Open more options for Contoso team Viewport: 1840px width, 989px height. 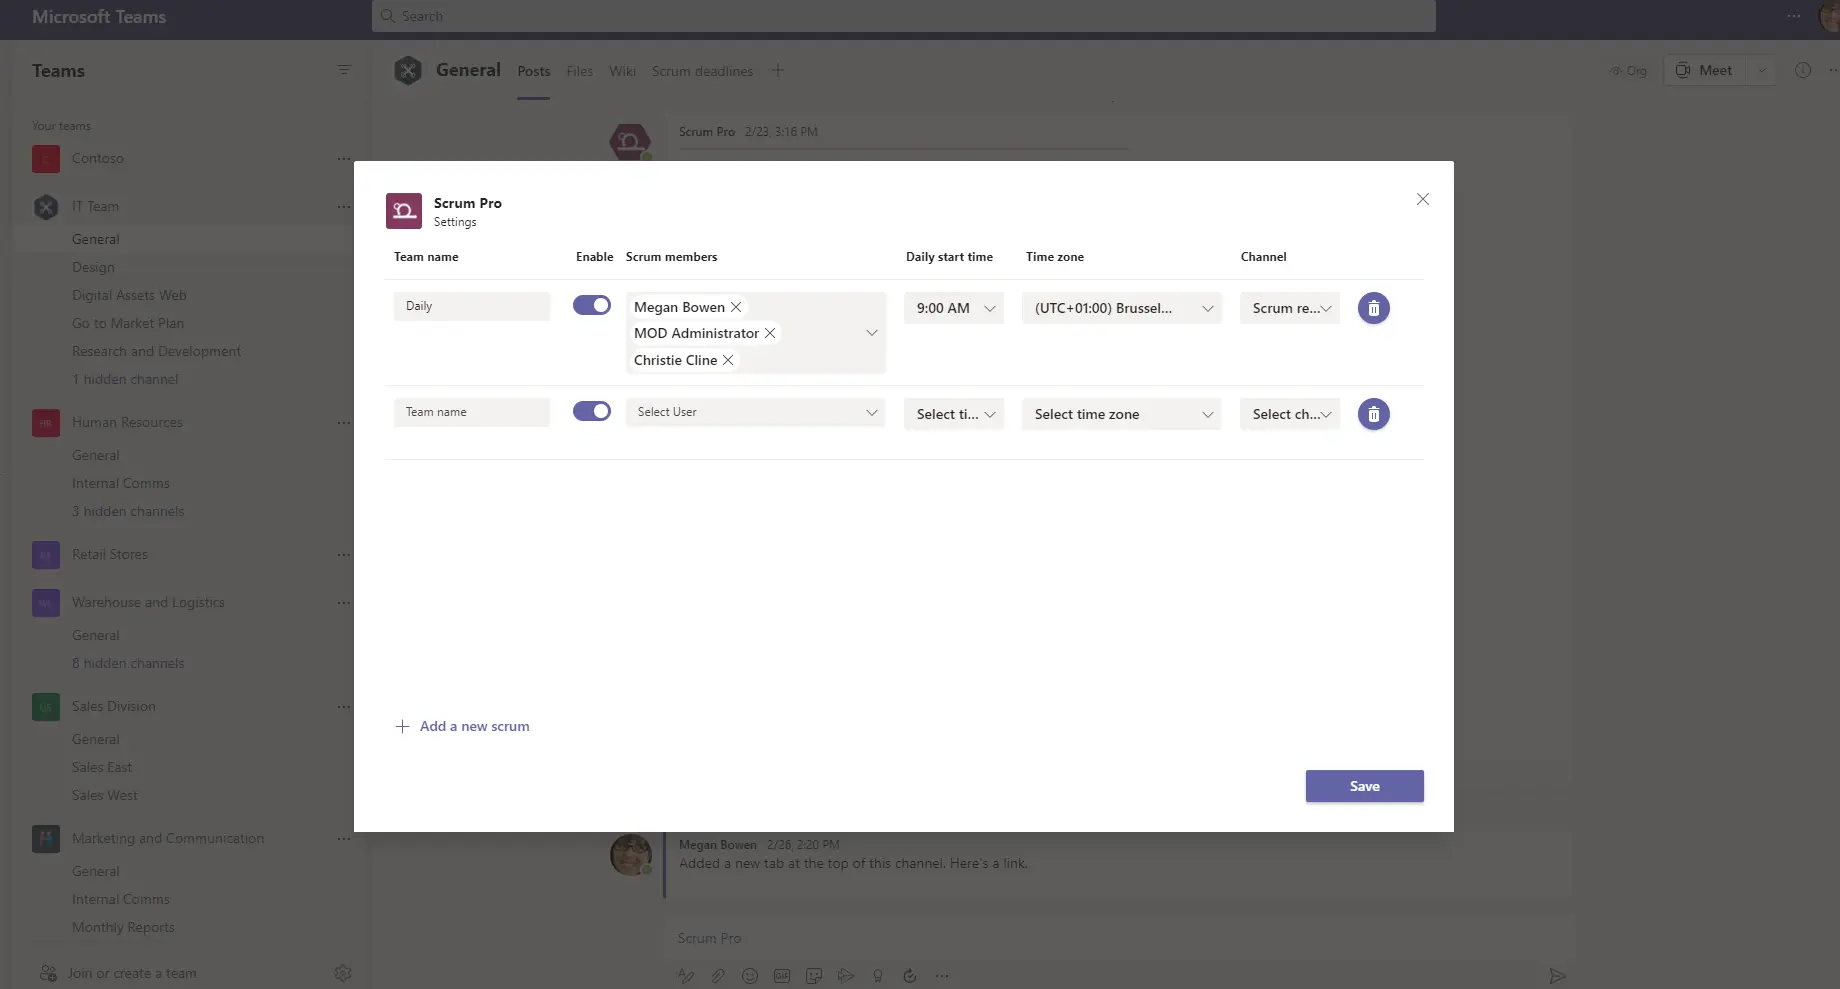tap(343, 158)
